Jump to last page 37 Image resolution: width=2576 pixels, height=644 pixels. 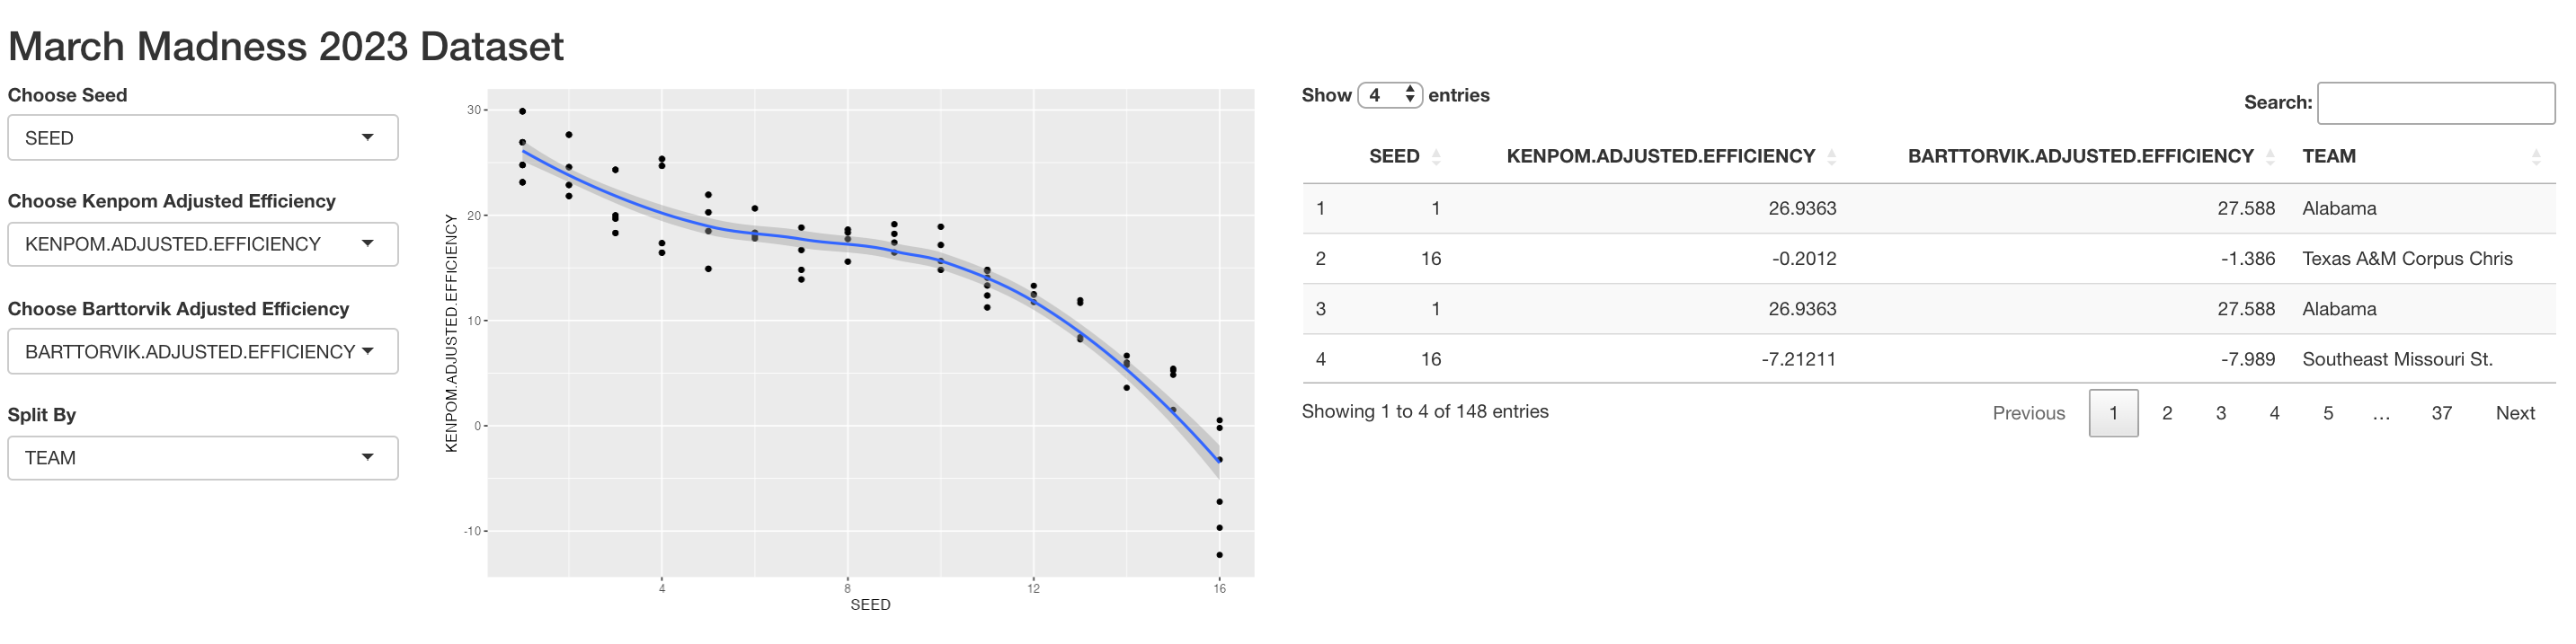pyautogui.click(x=2442, y=413)
